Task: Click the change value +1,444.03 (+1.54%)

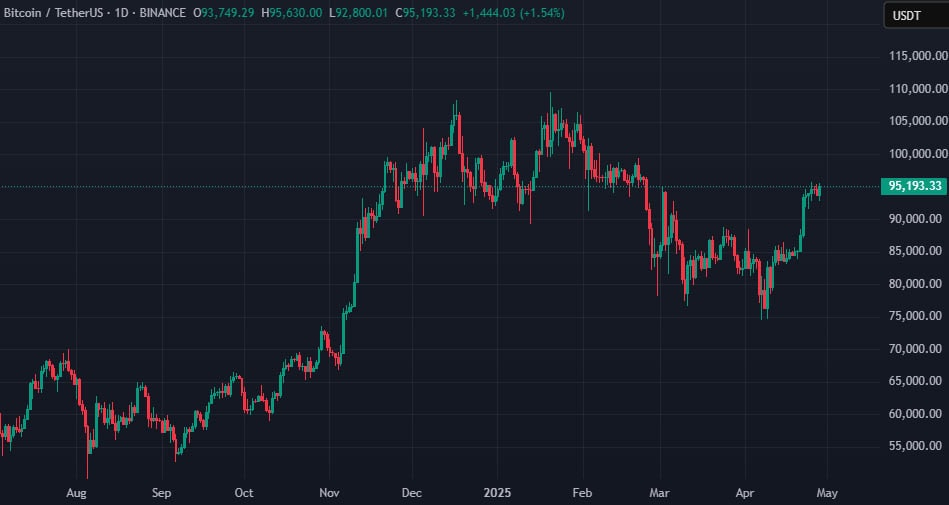Action: 513,13
